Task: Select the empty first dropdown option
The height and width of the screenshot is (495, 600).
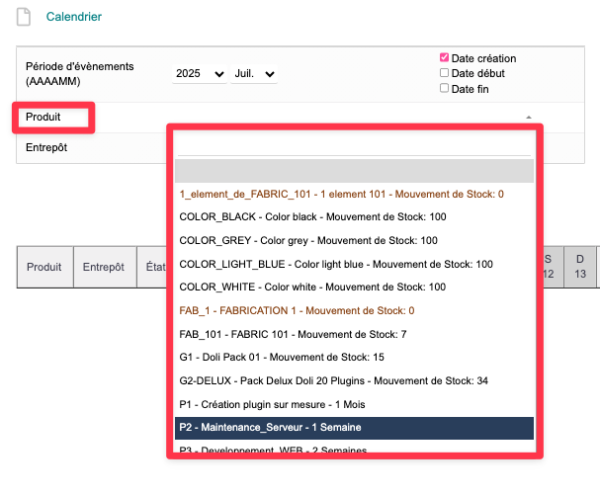Action: tap(354, 170)
